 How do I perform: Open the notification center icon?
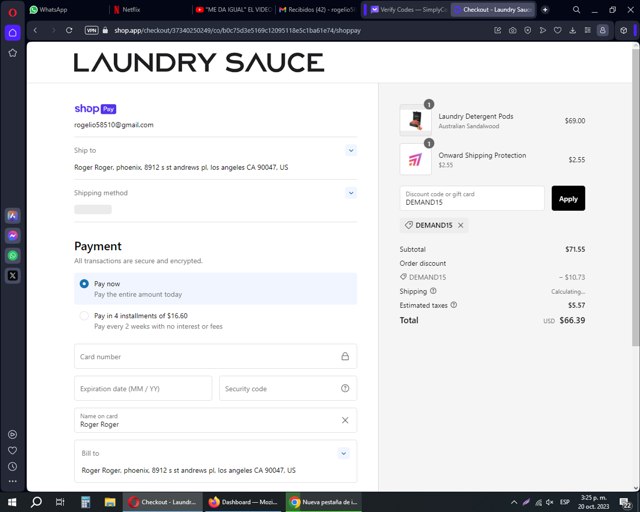tap(625, 503)
